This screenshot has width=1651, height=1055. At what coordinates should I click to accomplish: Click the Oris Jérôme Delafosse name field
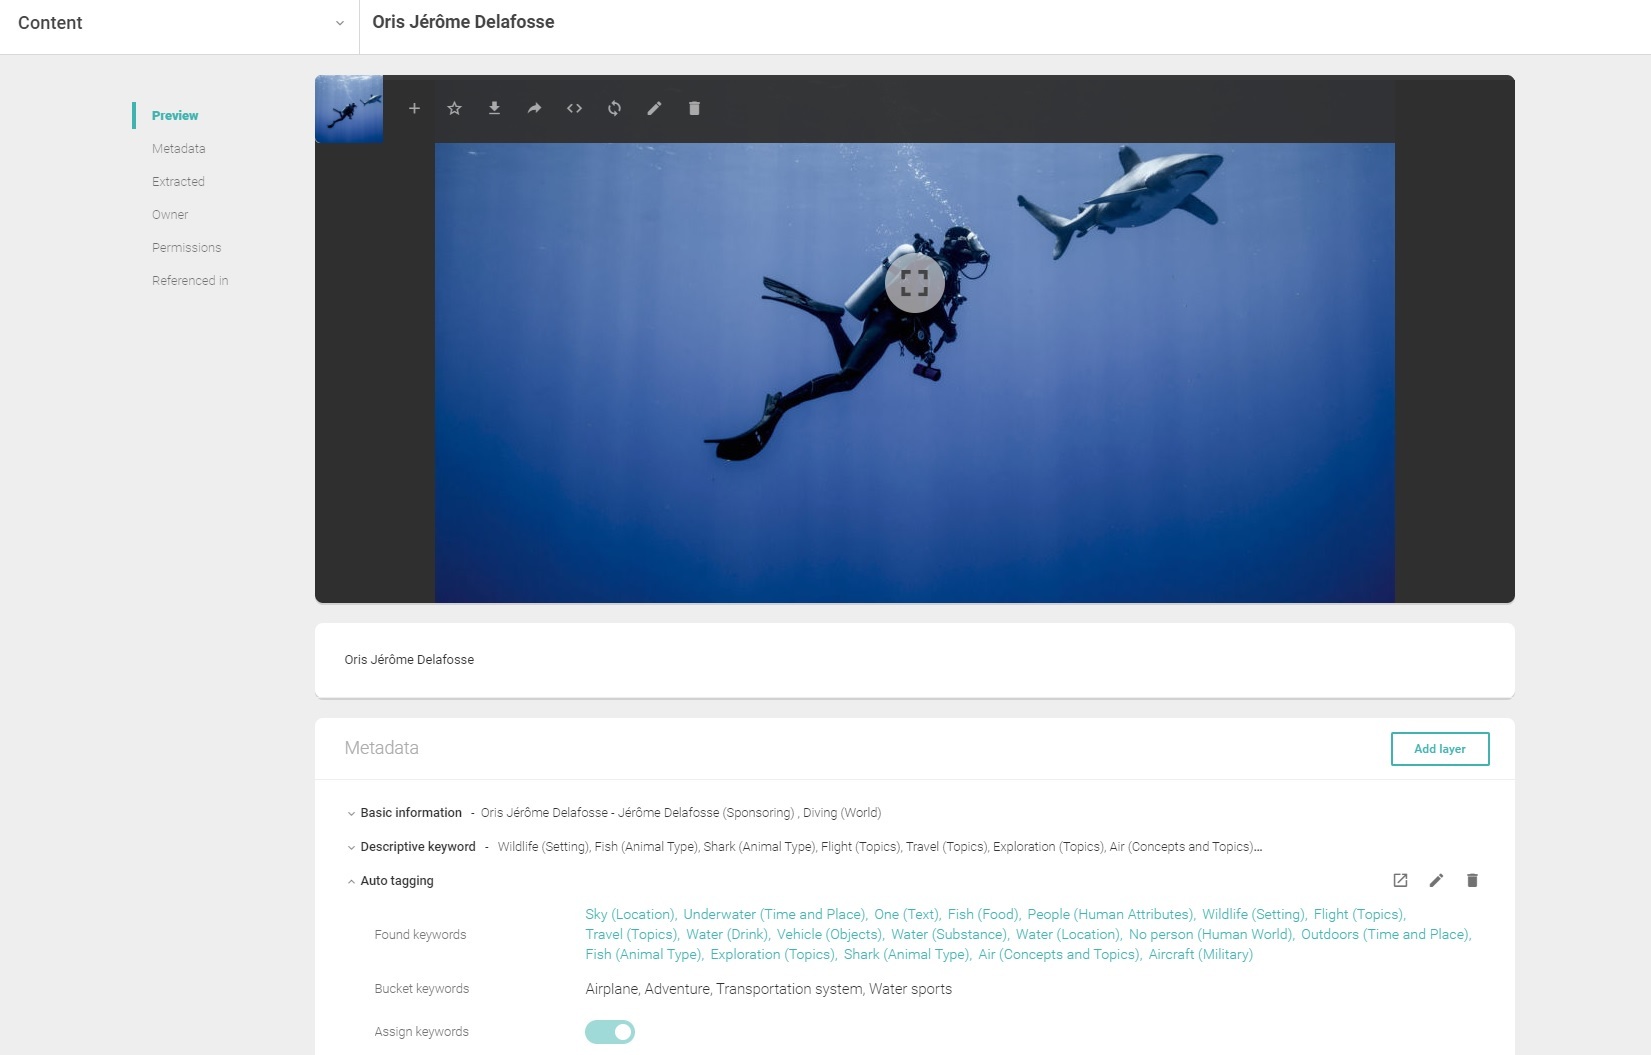(x=914, y=660)
